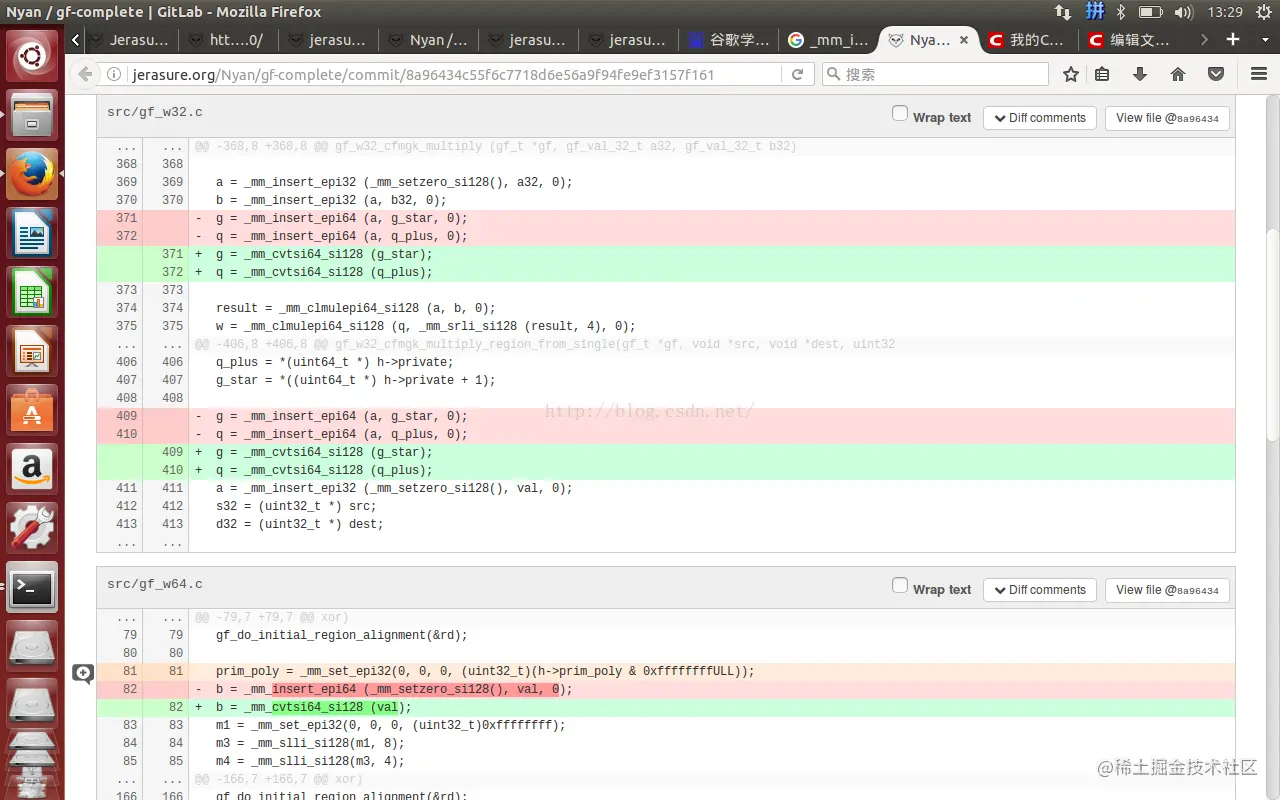Launch LibreOffice Calc from launcher
Screen dimensions: 1280x800
[x=32, y=292]
